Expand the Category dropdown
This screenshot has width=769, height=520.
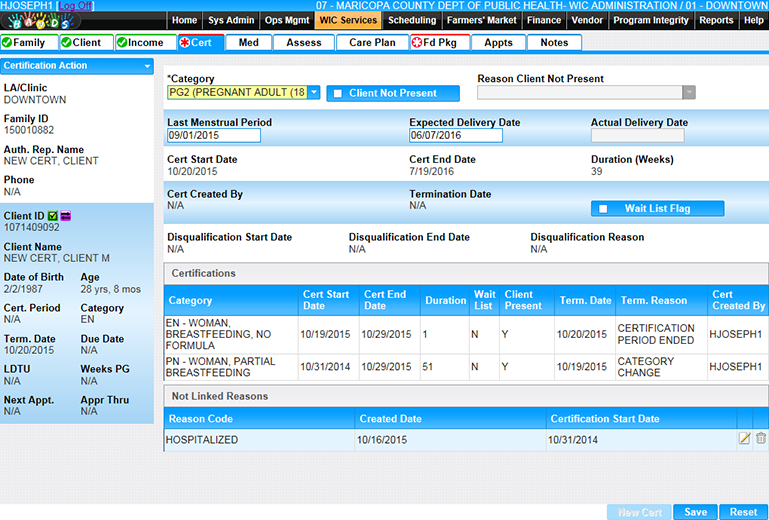click(x=313, y=93)
